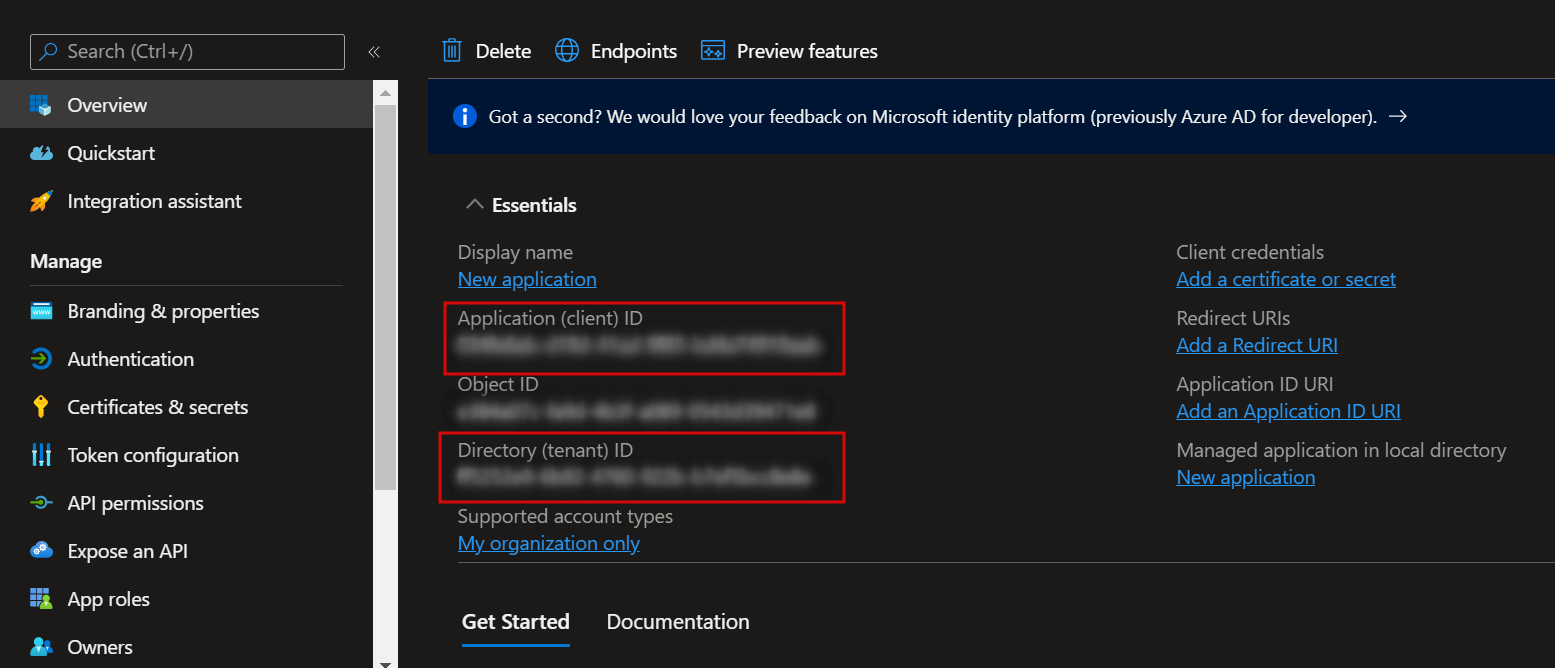Screen dimensions: 1555x668
Task: Click the Managed application in local directory label
Action: click(x=1341, y=450)
